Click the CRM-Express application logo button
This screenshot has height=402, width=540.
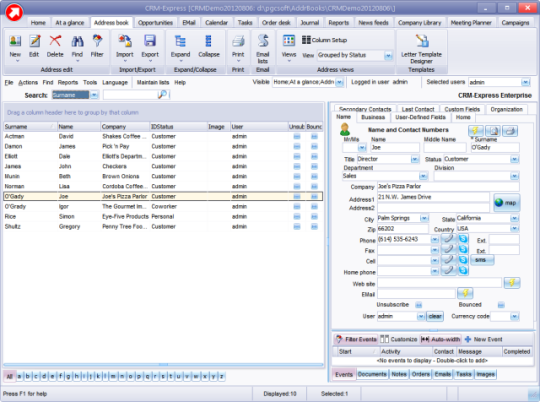click(14, 12)
